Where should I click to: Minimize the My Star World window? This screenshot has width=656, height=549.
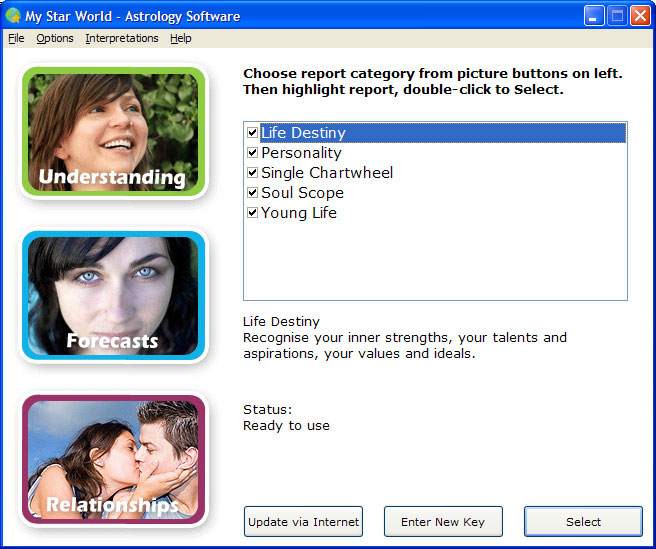(x=594, y=16)
